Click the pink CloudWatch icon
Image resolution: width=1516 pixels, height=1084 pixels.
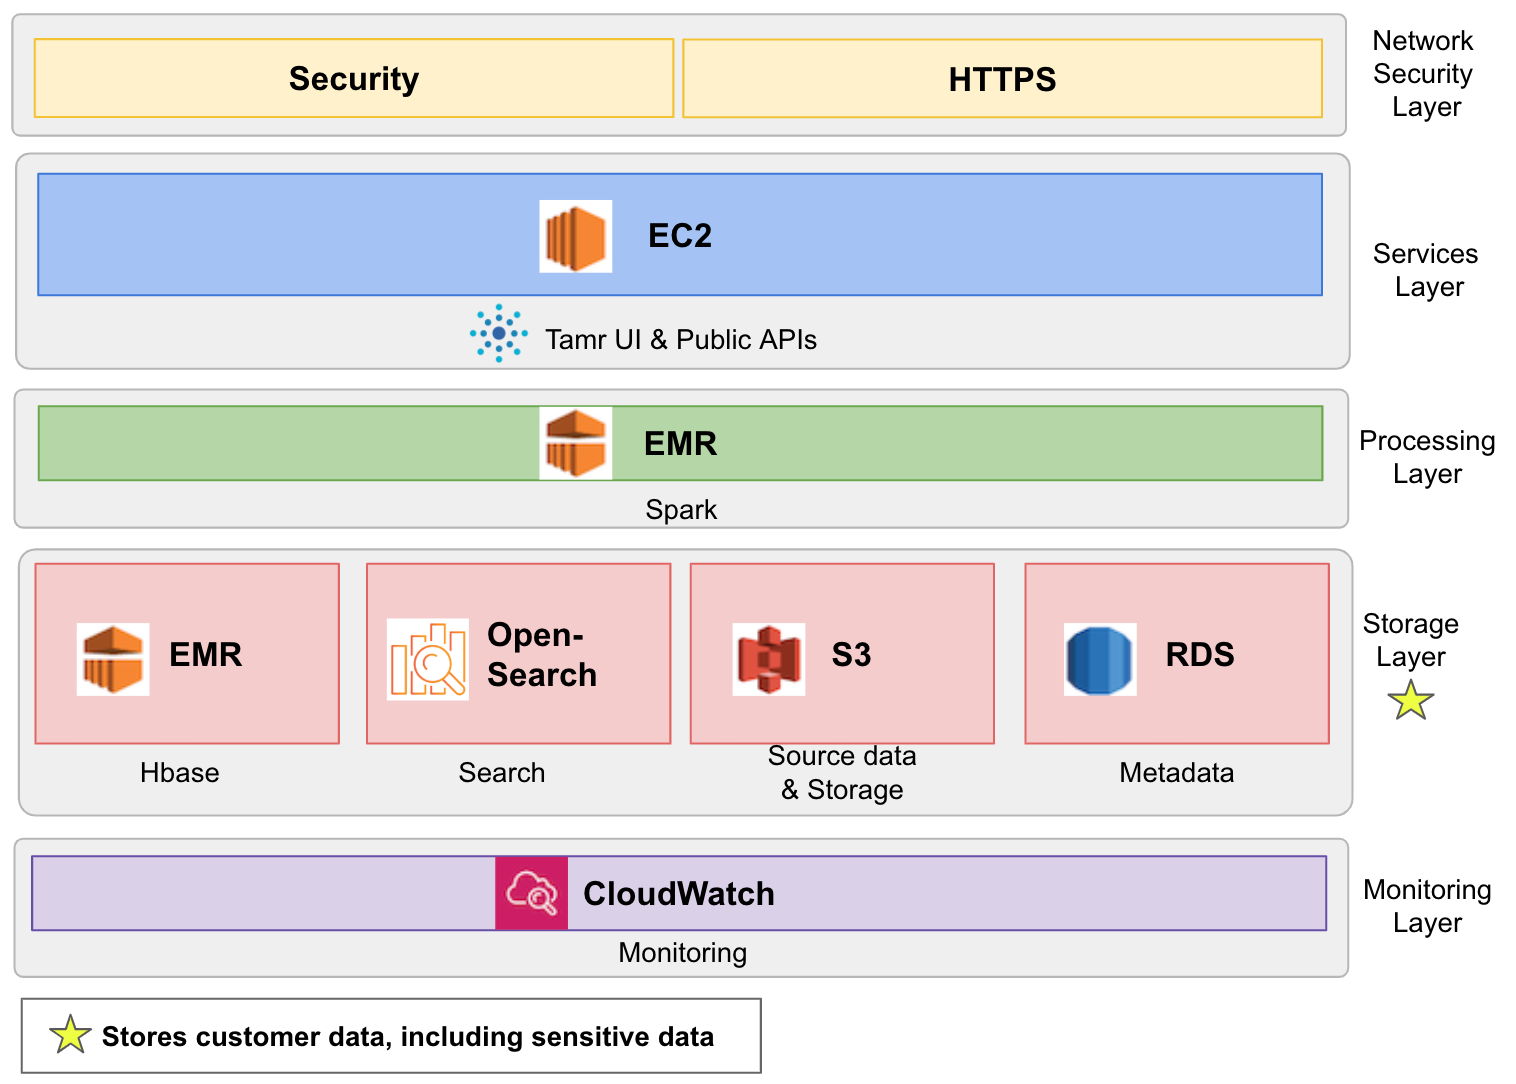(x=532, y=893)
